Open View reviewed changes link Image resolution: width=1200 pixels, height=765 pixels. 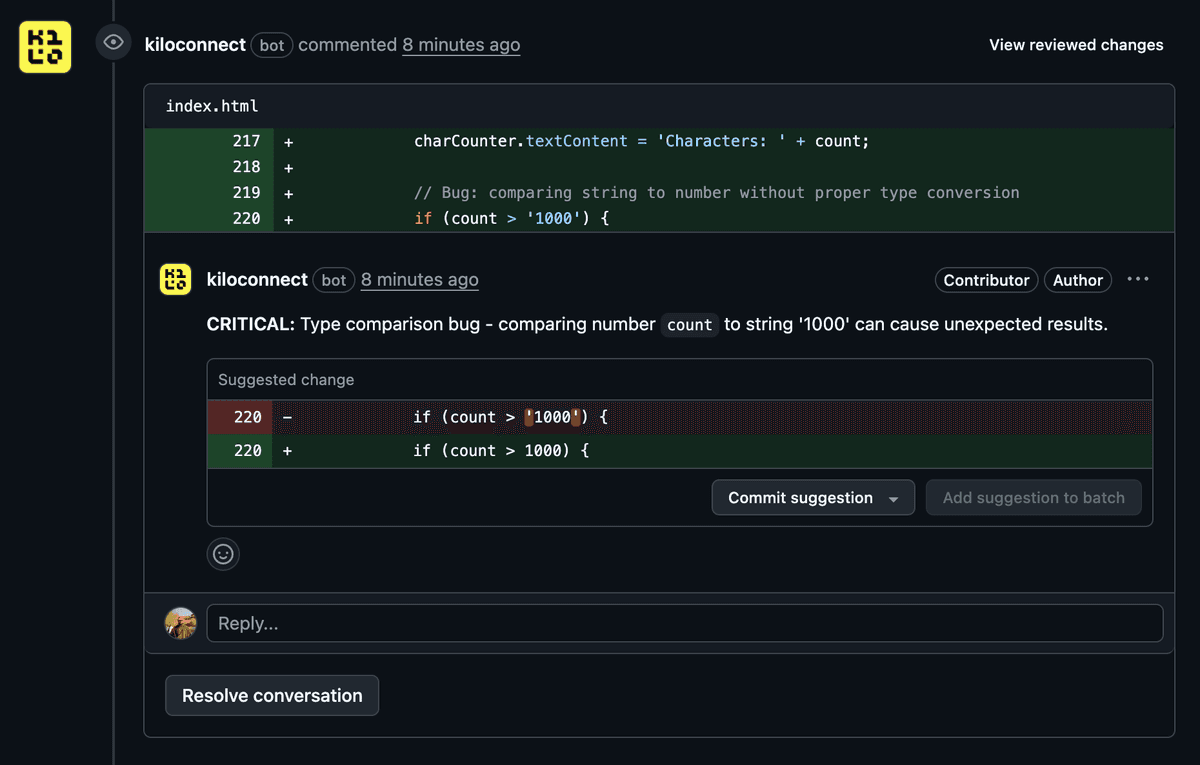coord(1076,45)
